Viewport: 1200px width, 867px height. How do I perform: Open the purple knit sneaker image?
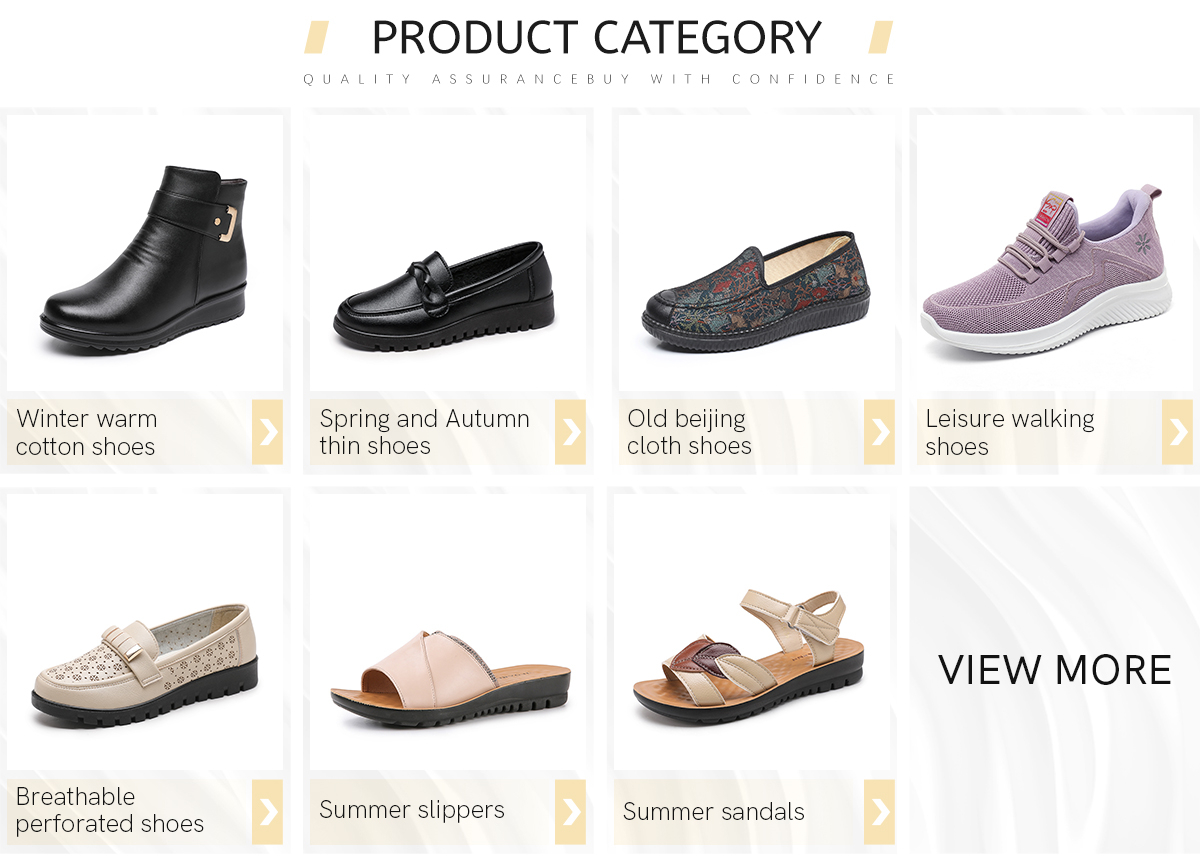click(x=1046, y=270)
